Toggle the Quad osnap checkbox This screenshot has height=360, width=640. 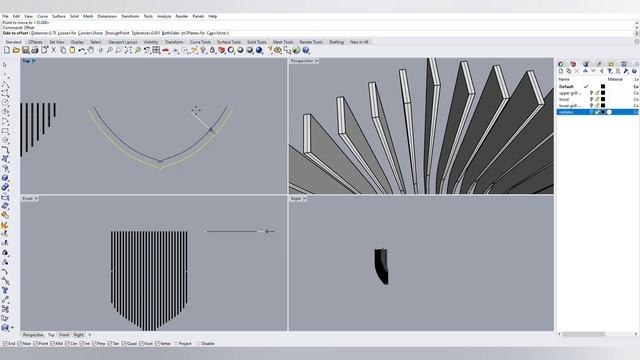pos(124,344)
